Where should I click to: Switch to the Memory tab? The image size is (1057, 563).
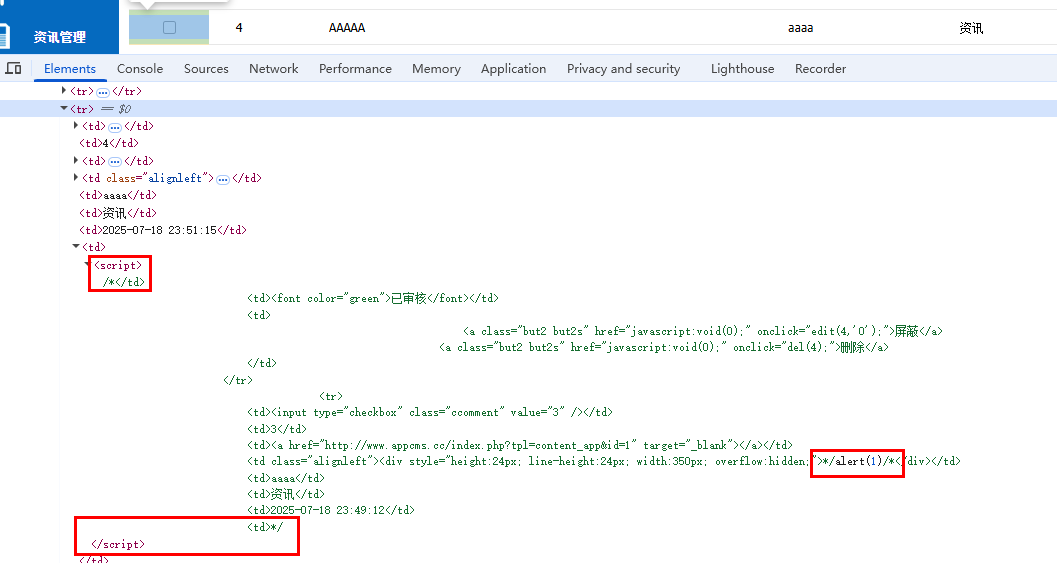point(436,69)
